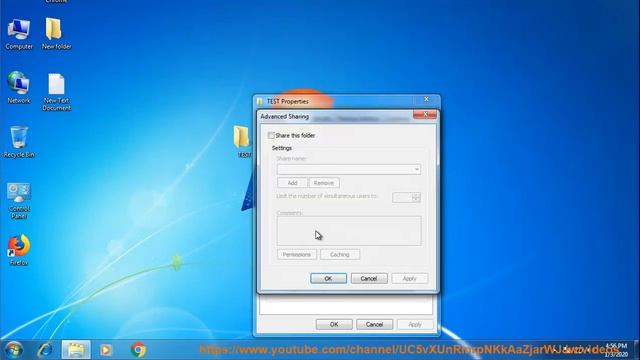This screenshot has height=360, width=640.
Task: Close the TEST Properties window
Action: [426, 99]
